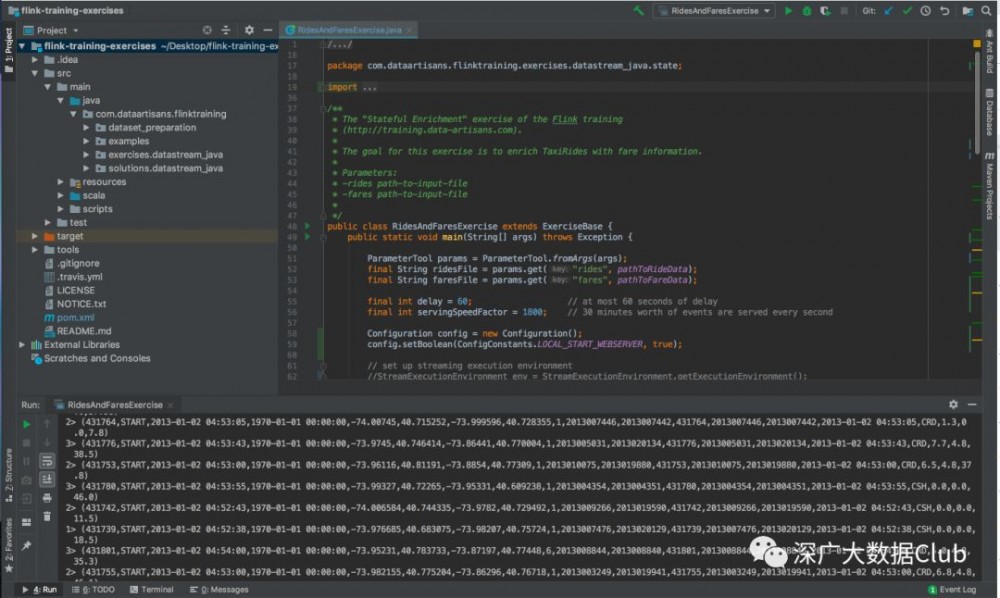Run with Coverage from the top toolbar
1000x598 pixels.
(x=824, y=10)
